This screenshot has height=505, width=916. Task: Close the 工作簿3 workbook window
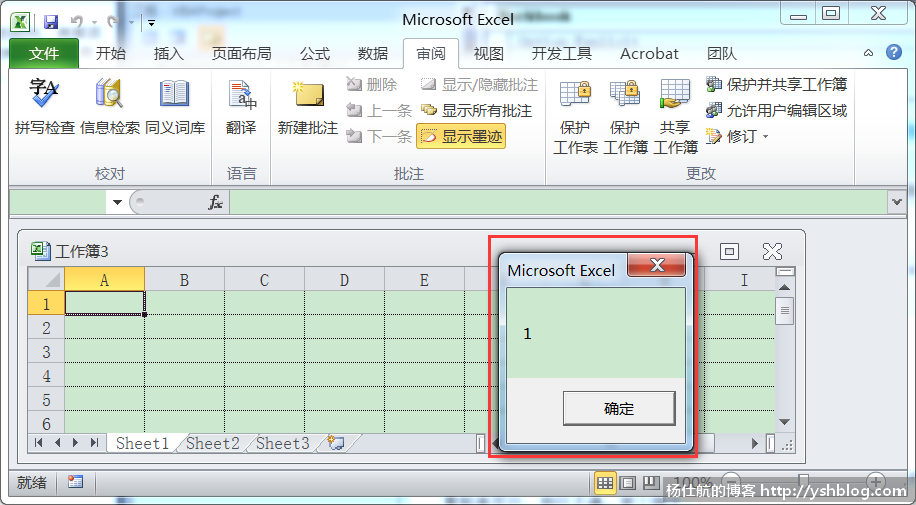click(772, 251)
